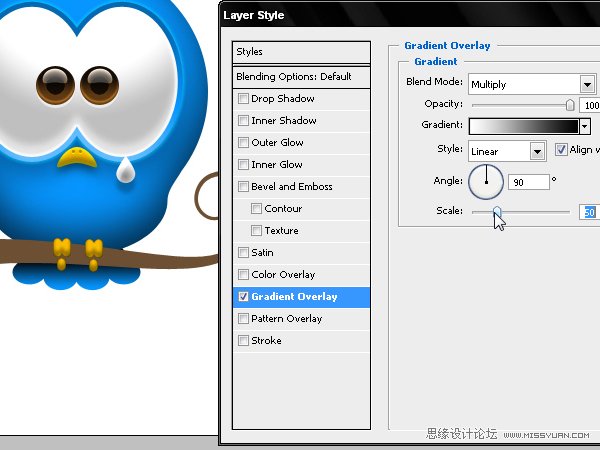Click the Inner Glow label
600x450 pixels.
(277, 165)
